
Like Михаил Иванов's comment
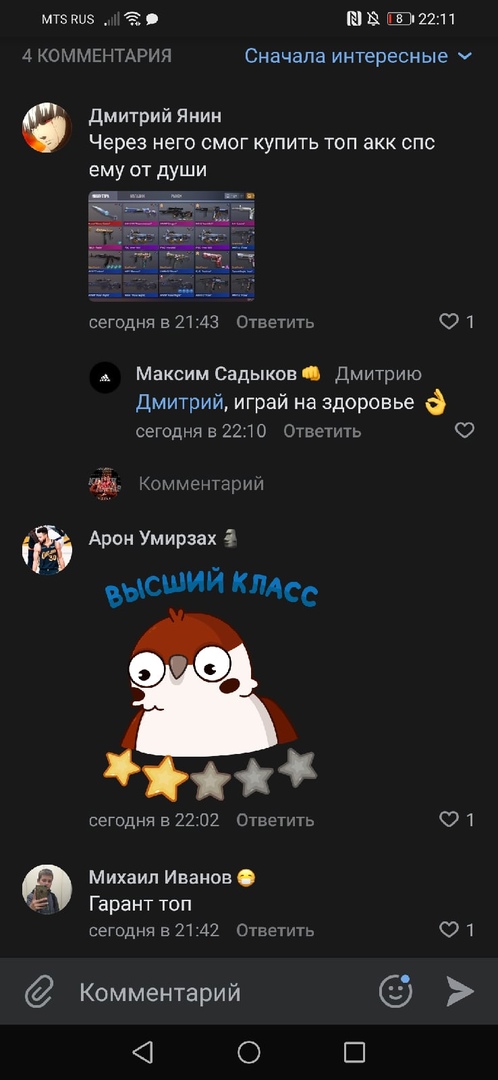457,931
